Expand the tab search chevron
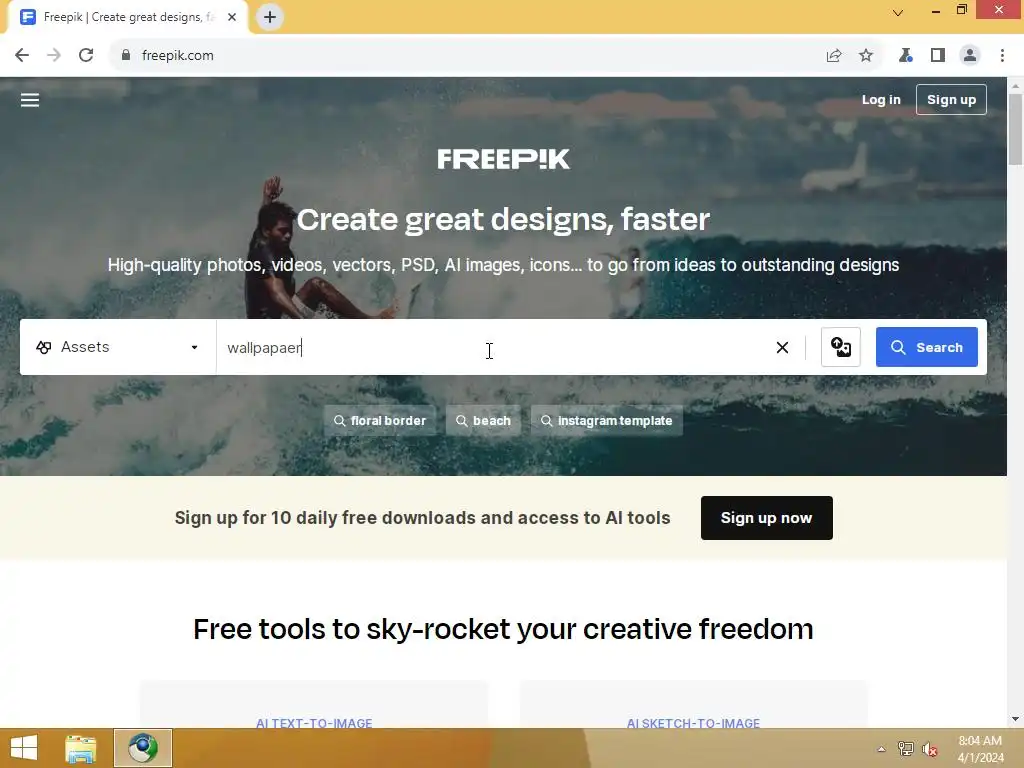Screen dimensions: 1024x768 tap(898, 12)
